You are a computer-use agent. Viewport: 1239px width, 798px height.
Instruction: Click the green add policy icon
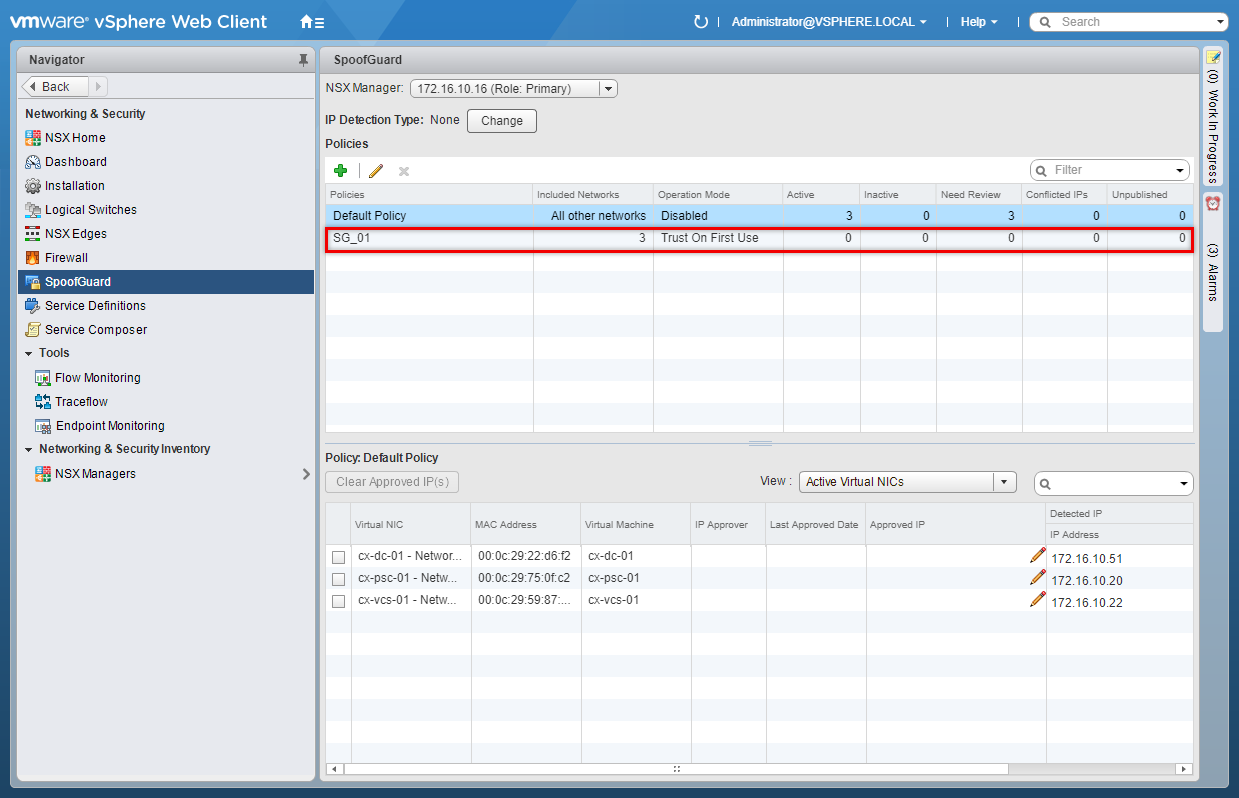pos(341,171)
